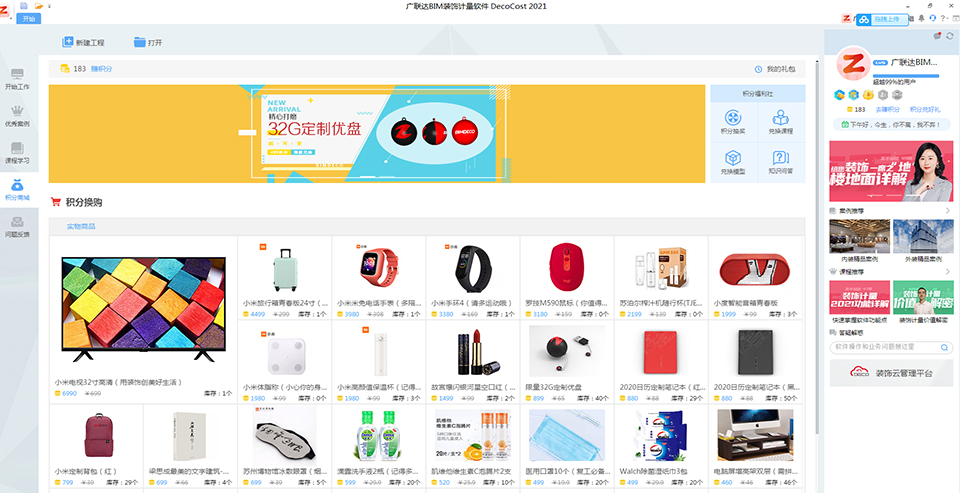Open the 小米高颜值保温杯 product
960x493 pixels.
(x=379, y=361)
